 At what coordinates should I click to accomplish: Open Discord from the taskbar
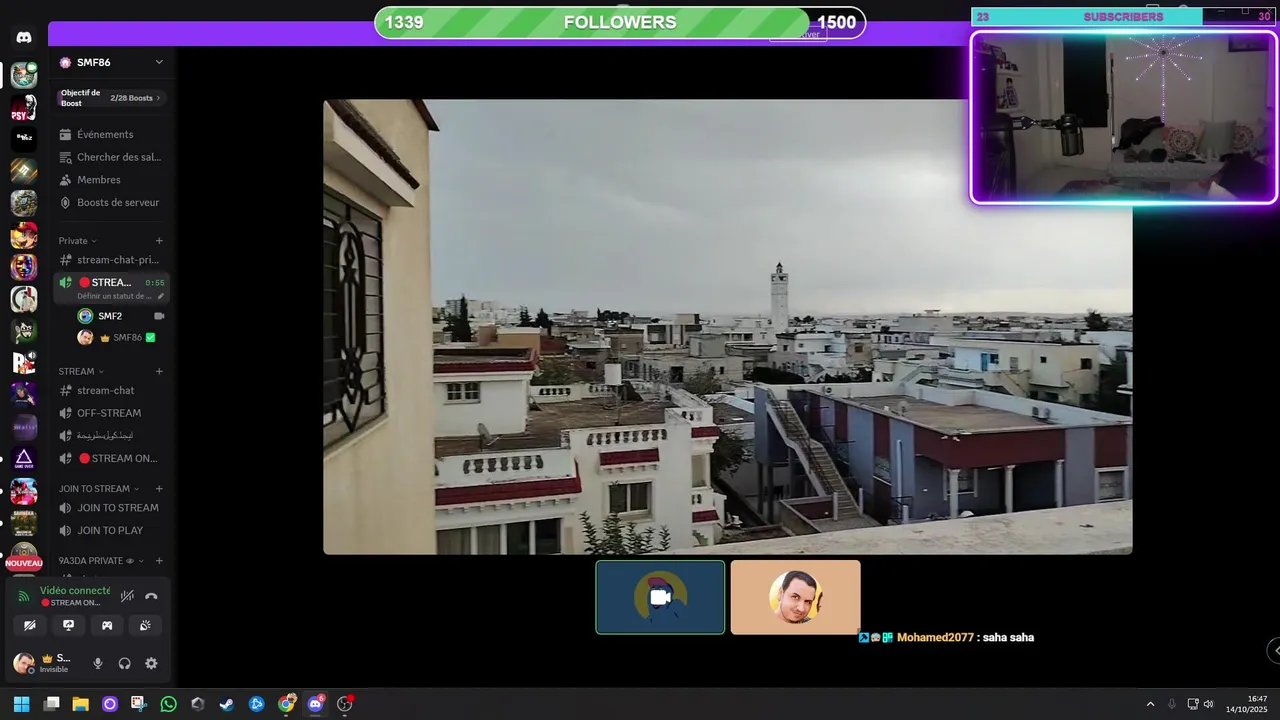pos(316,704)
